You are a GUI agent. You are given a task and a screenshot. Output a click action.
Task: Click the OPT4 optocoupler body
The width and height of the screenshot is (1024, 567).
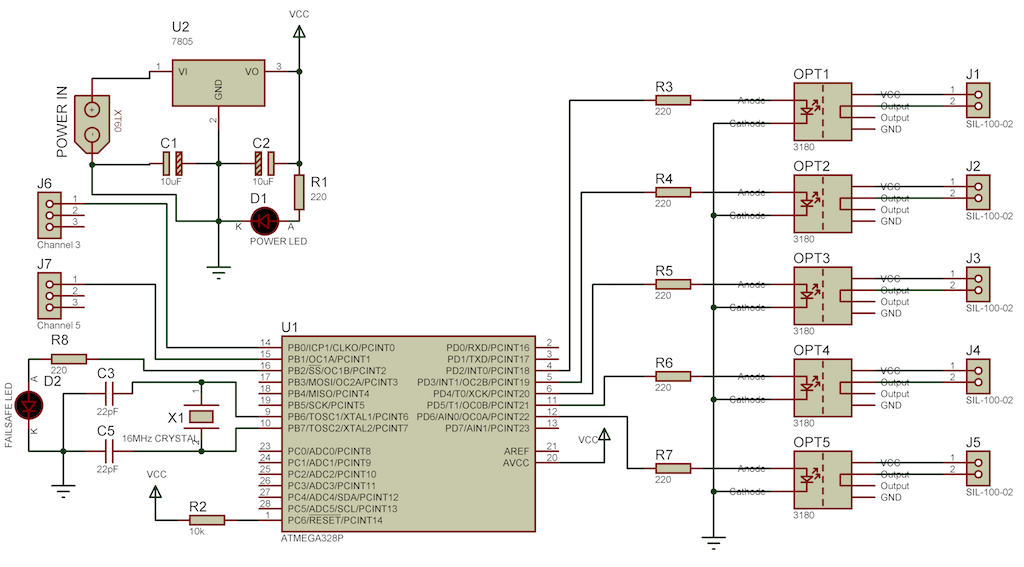coord(823,388)
